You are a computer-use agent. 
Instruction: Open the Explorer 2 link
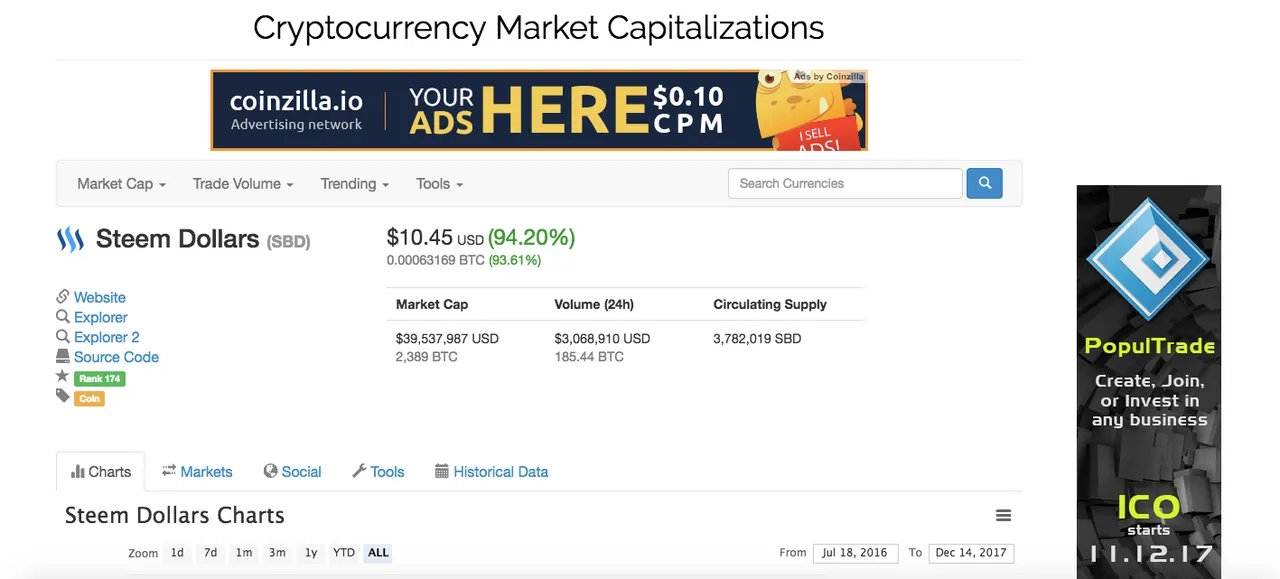(x=107, y=337)
